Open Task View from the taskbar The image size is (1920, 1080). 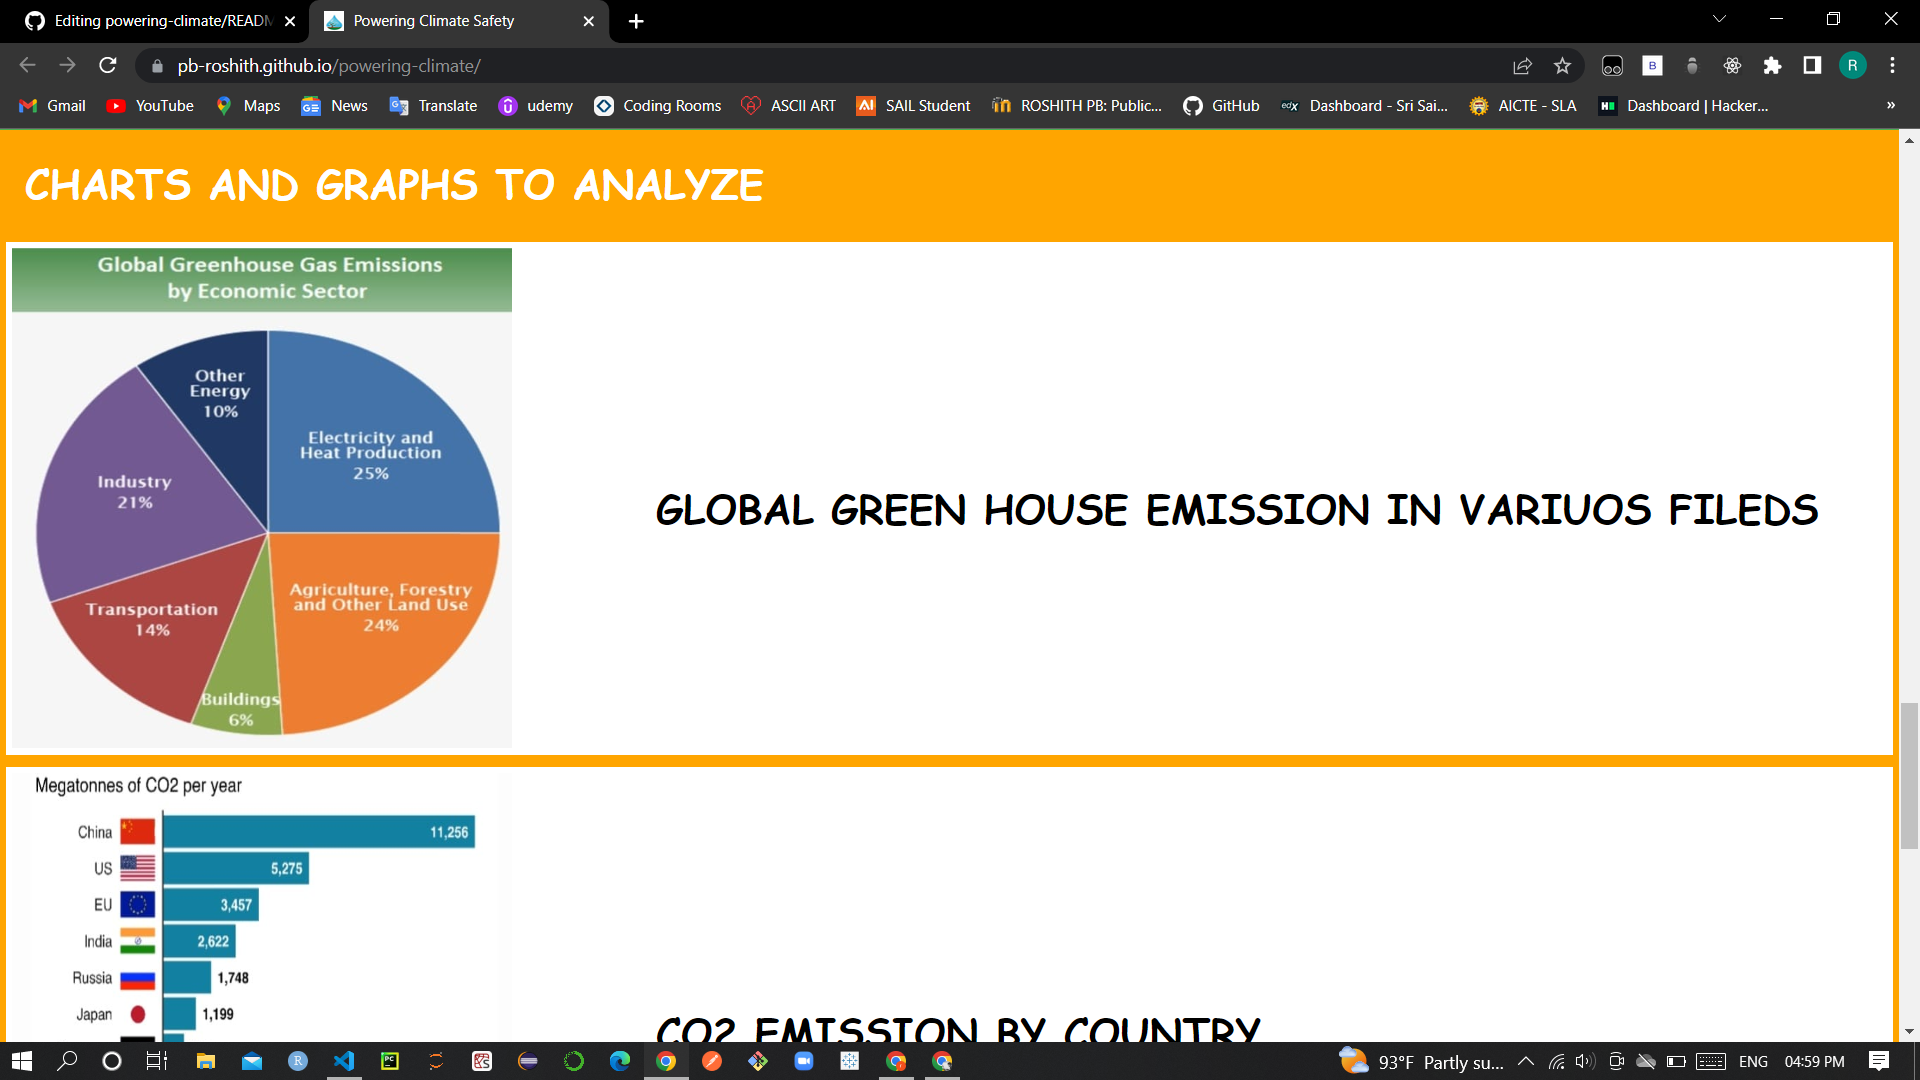156,1062
